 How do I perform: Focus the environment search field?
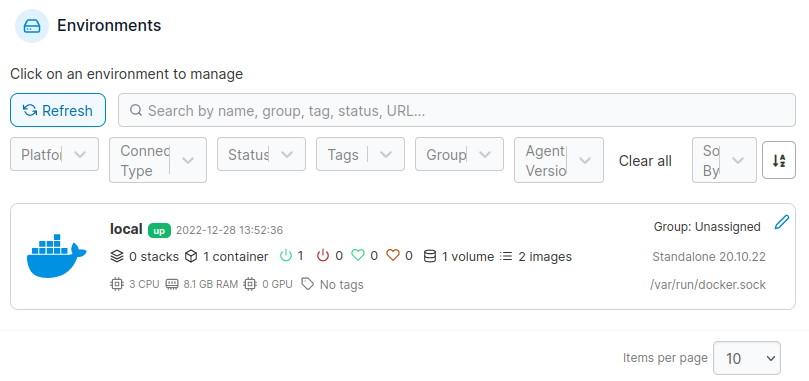[x=457, y=110]
